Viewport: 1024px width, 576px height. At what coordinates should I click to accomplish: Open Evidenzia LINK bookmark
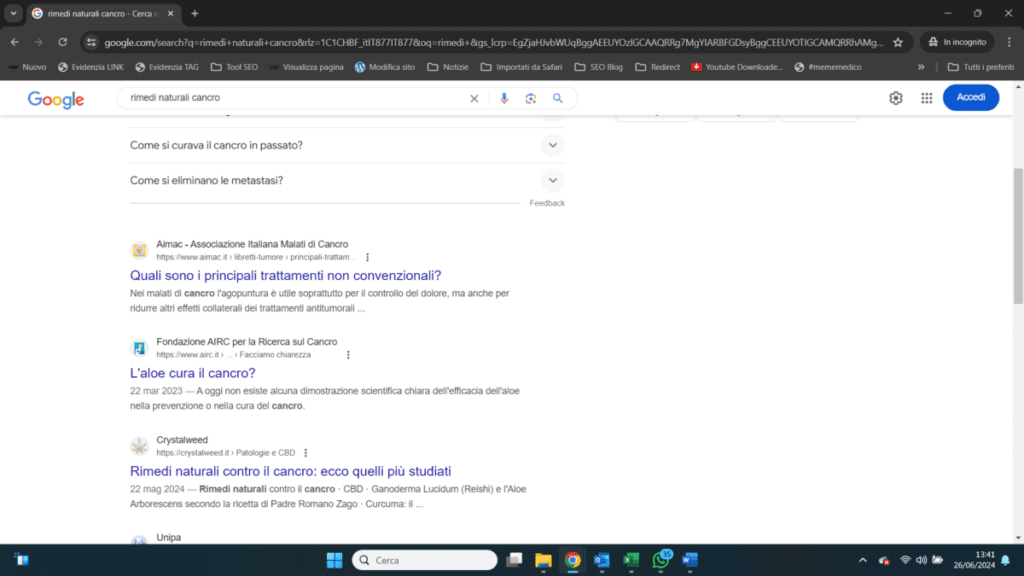(x=90, y=67)
